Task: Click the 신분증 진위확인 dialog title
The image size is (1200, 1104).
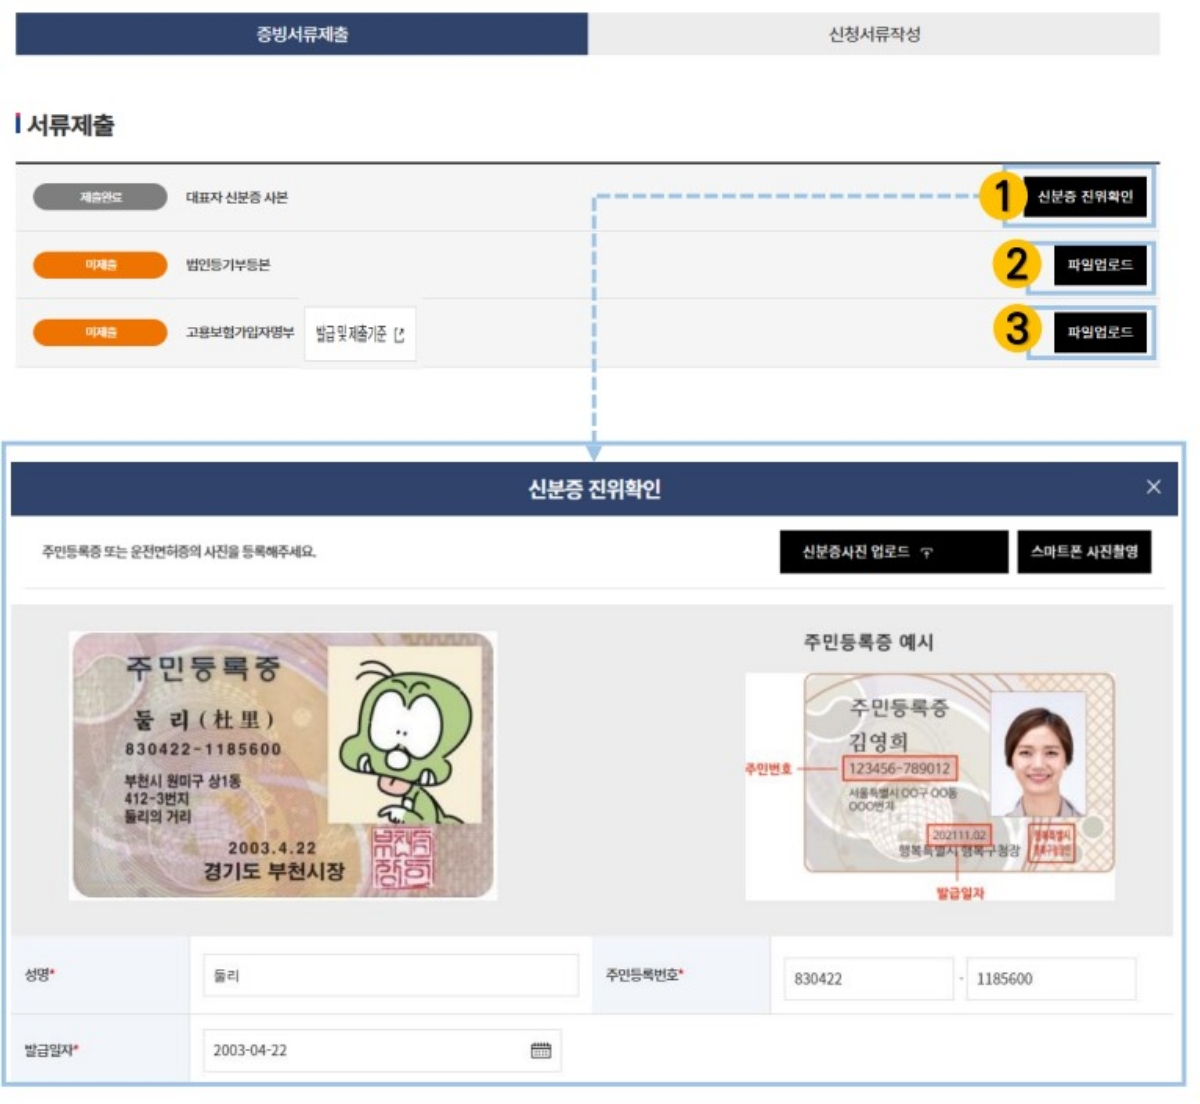Action: 594,489
